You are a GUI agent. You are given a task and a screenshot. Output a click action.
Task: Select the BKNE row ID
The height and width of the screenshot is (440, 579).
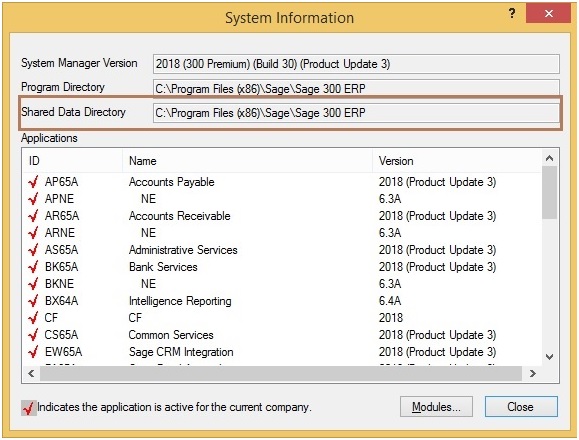click(x=59, y=283)
